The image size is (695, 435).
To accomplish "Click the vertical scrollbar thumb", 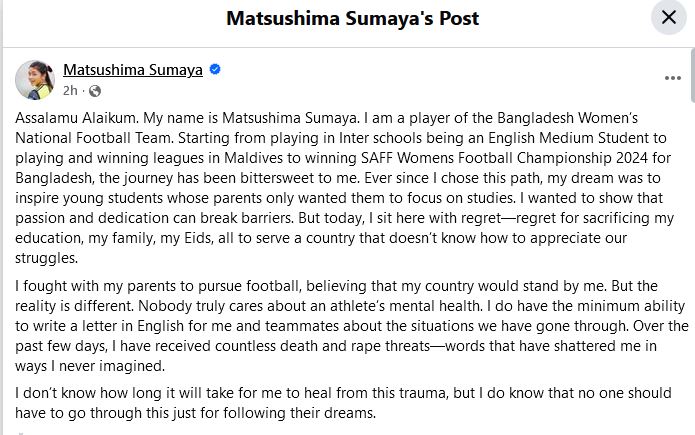I will pyautogui.click(x=691, y=68).
